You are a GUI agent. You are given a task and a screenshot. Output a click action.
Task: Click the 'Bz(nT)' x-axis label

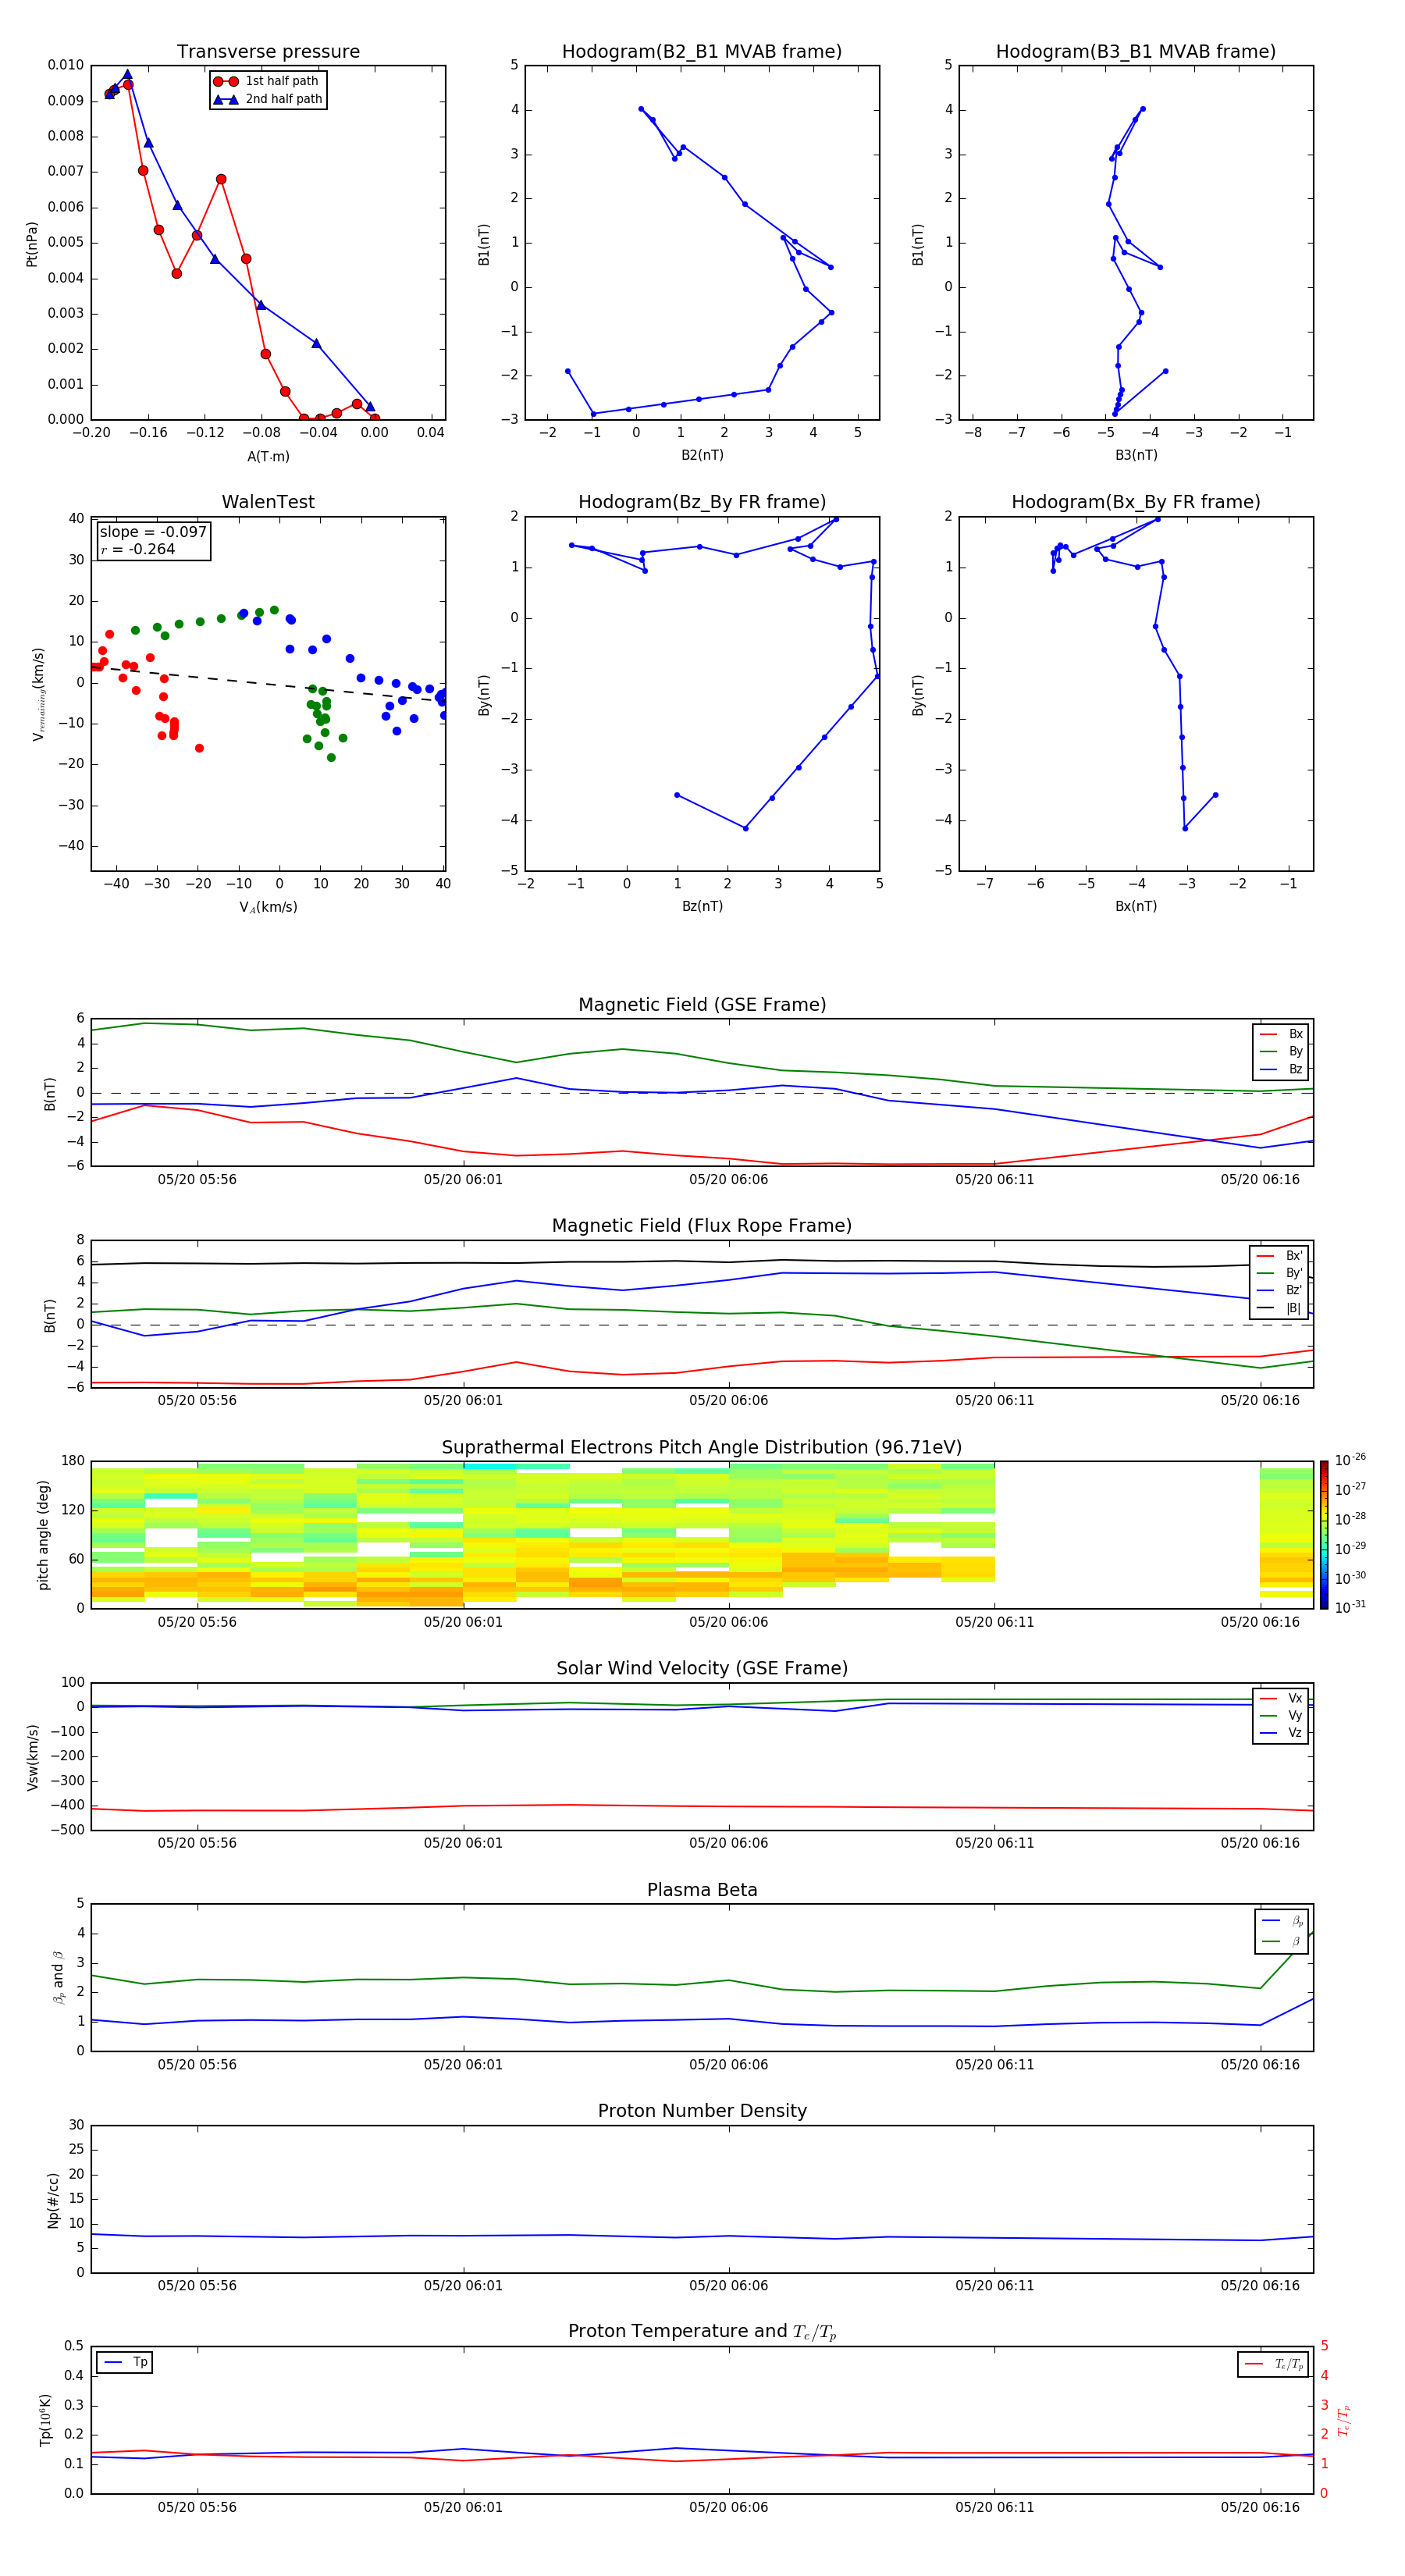click(x=702, y=906)
